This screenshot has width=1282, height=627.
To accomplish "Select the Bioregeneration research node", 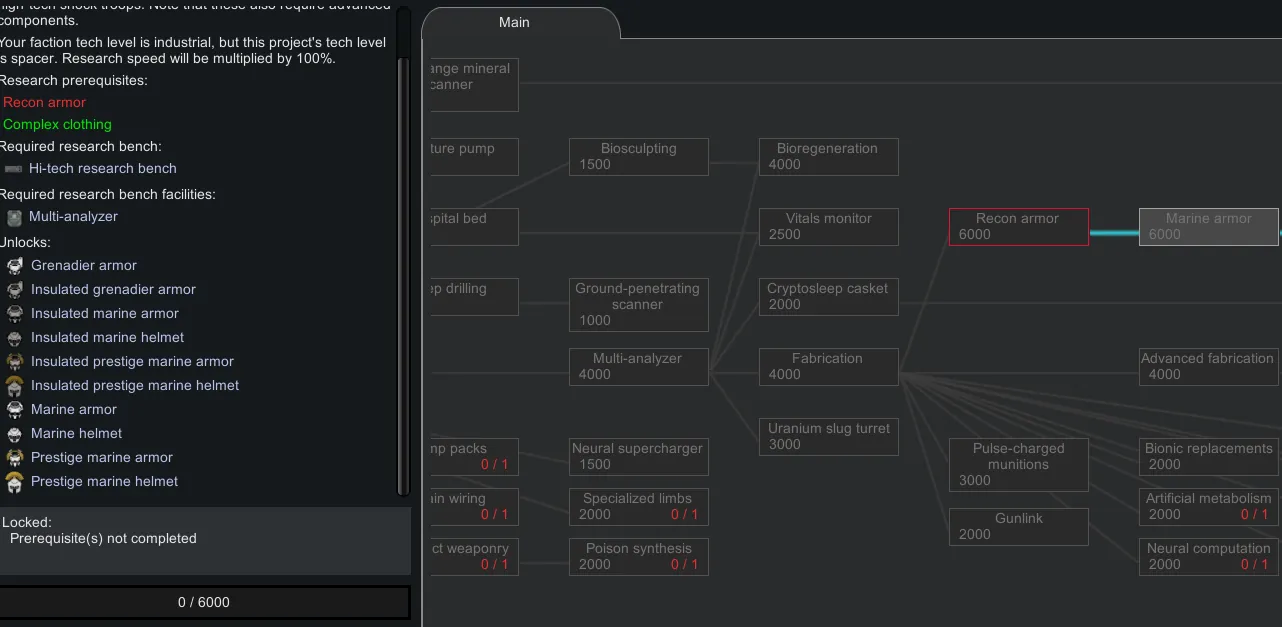I will tap(828, 157).
